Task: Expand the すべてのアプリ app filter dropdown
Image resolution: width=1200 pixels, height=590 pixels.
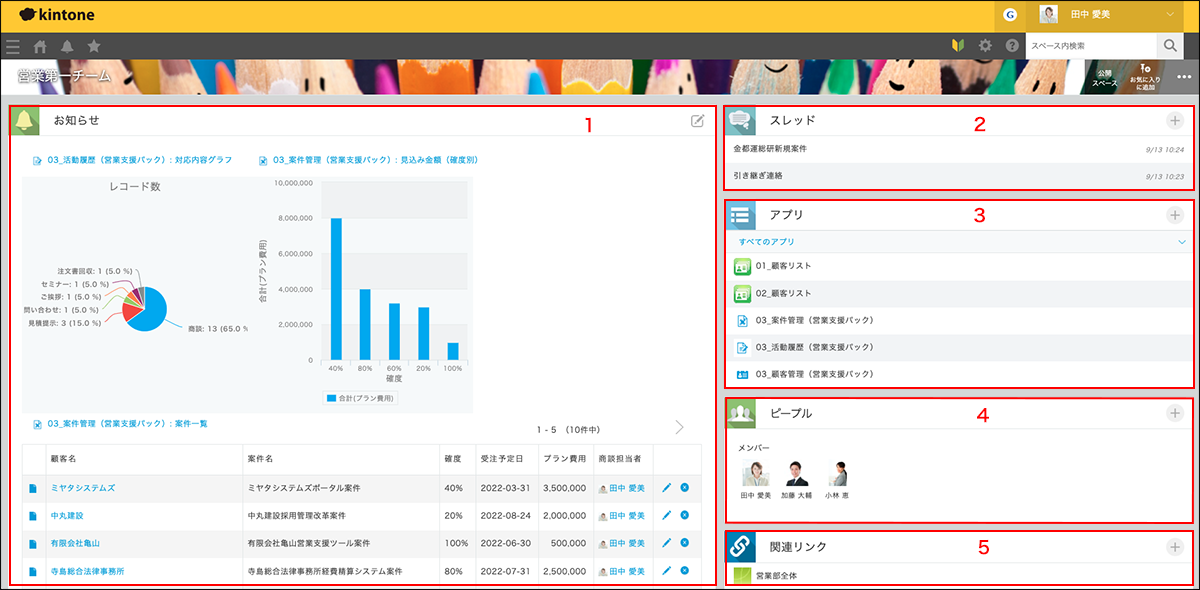Action: (x=1181, y=242)
